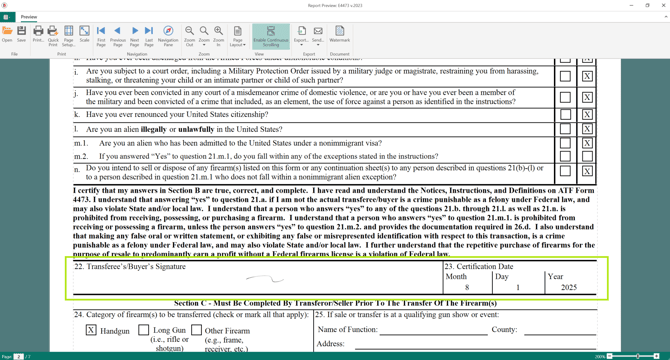
Task: Click the zoom slider plus button
Action: [656, 356]
